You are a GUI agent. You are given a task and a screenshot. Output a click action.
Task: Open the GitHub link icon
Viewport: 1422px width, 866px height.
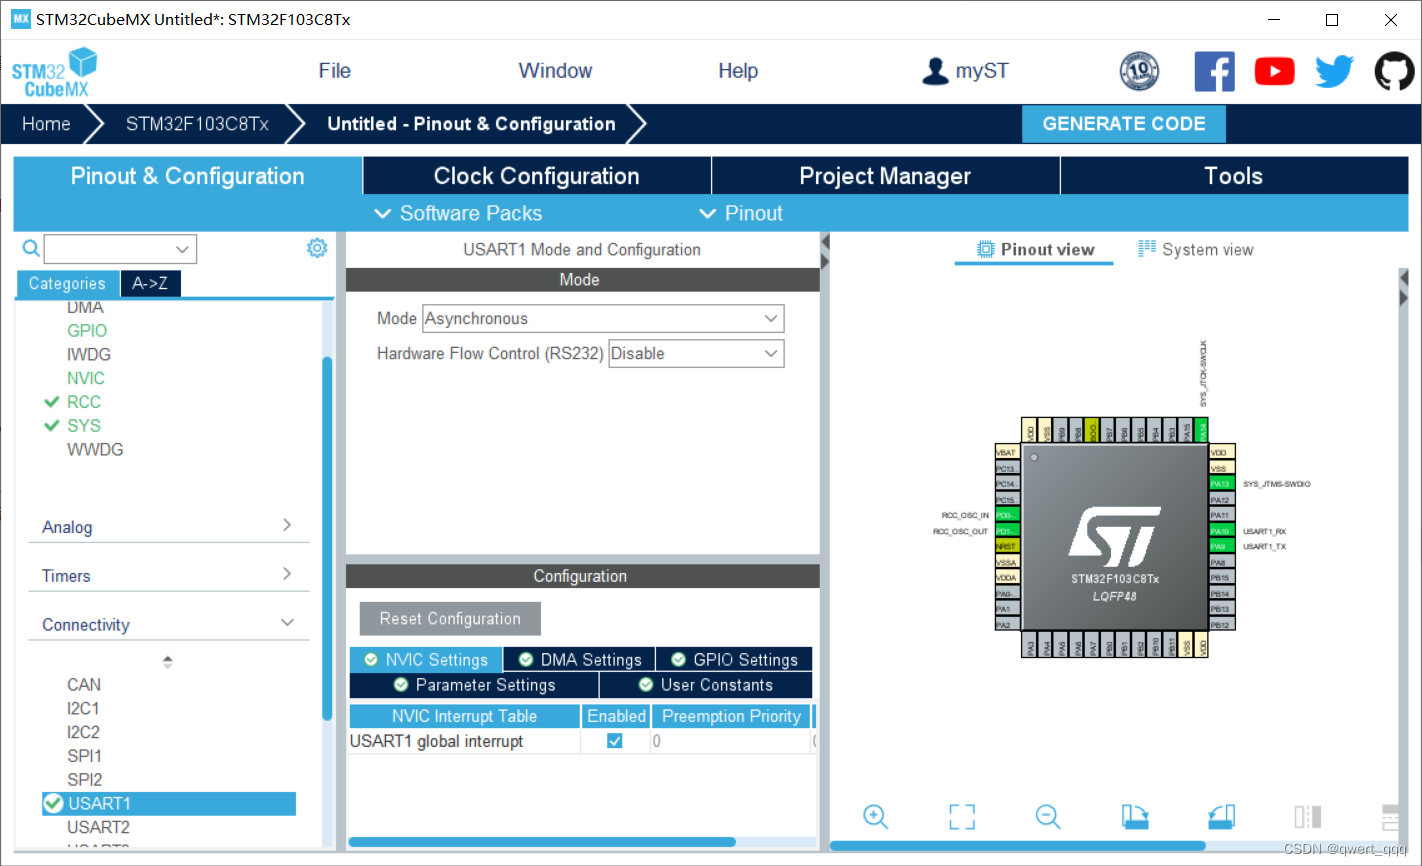click(x=1394, y=71)
